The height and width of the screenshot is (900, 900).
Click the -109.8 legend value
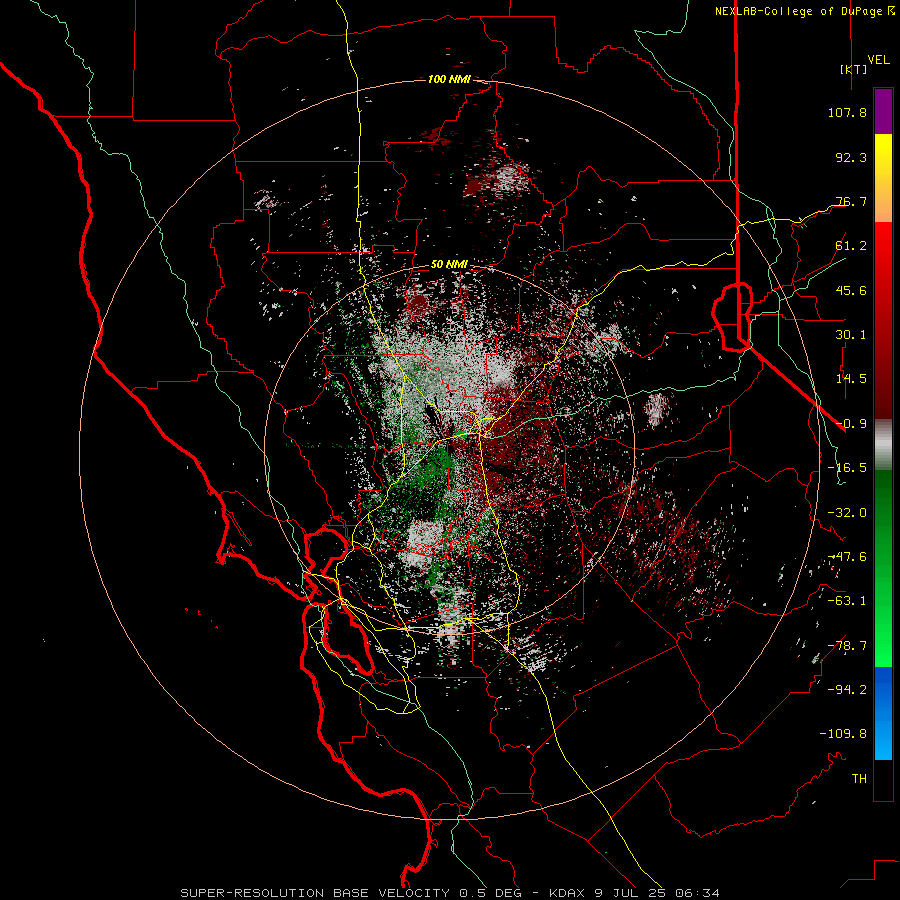(x=843, y=734)
